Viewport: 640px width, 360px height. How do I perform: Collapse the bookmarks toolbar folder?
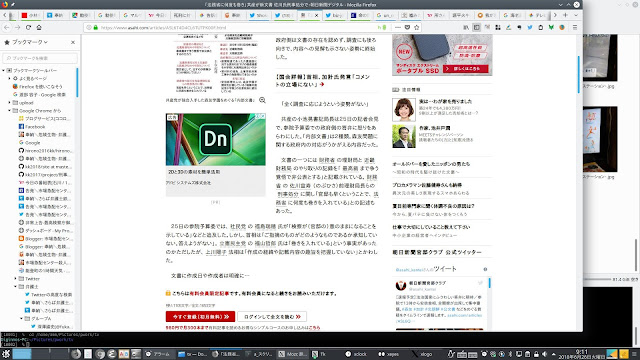click(4, 70)
